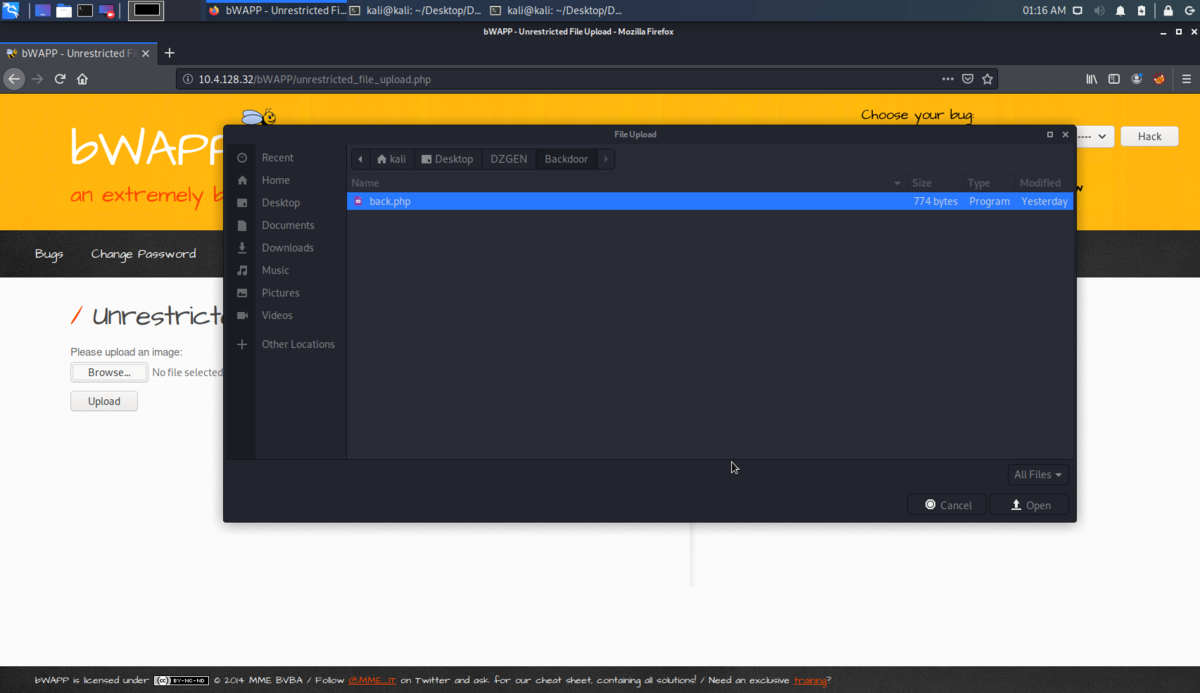1200x693 pixels.
Task: Click the FoxyProxy extension icon
Action: (1159, 79)
